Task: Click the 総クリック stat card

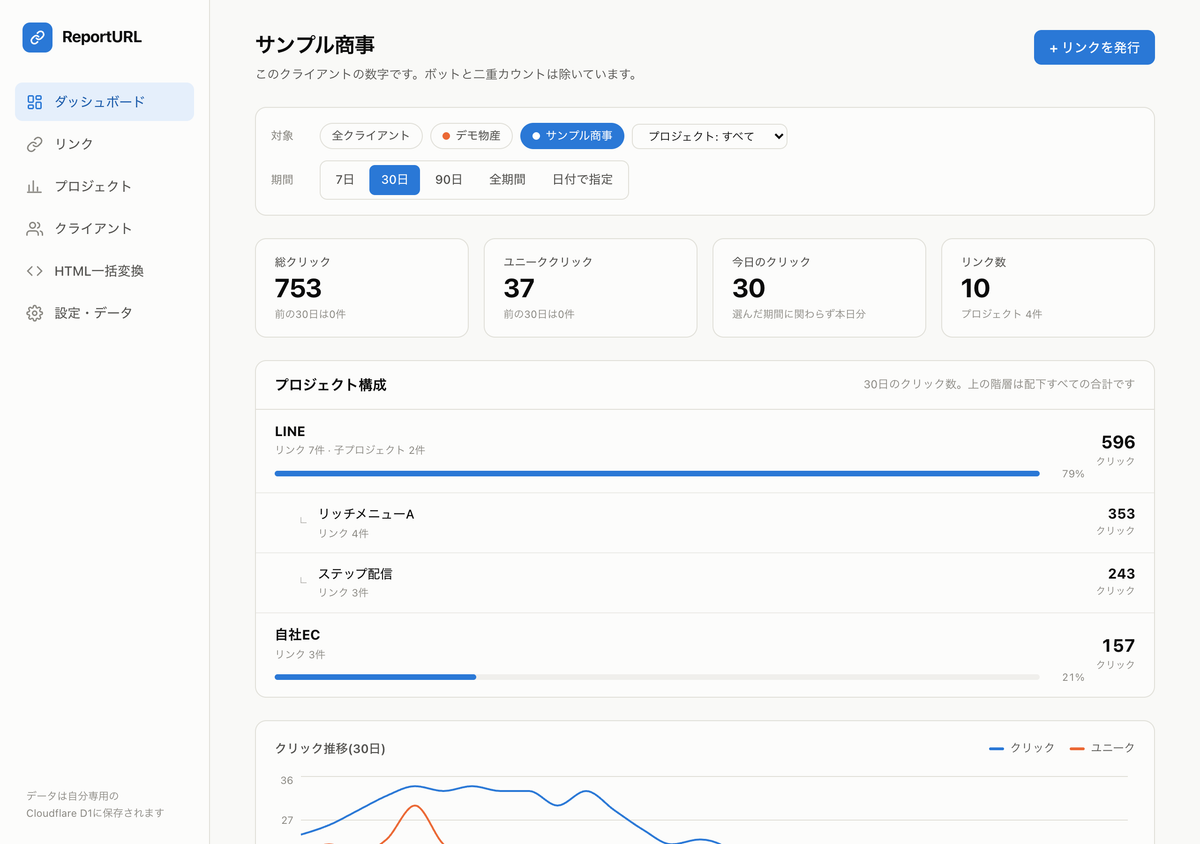Action: [362, 288]
